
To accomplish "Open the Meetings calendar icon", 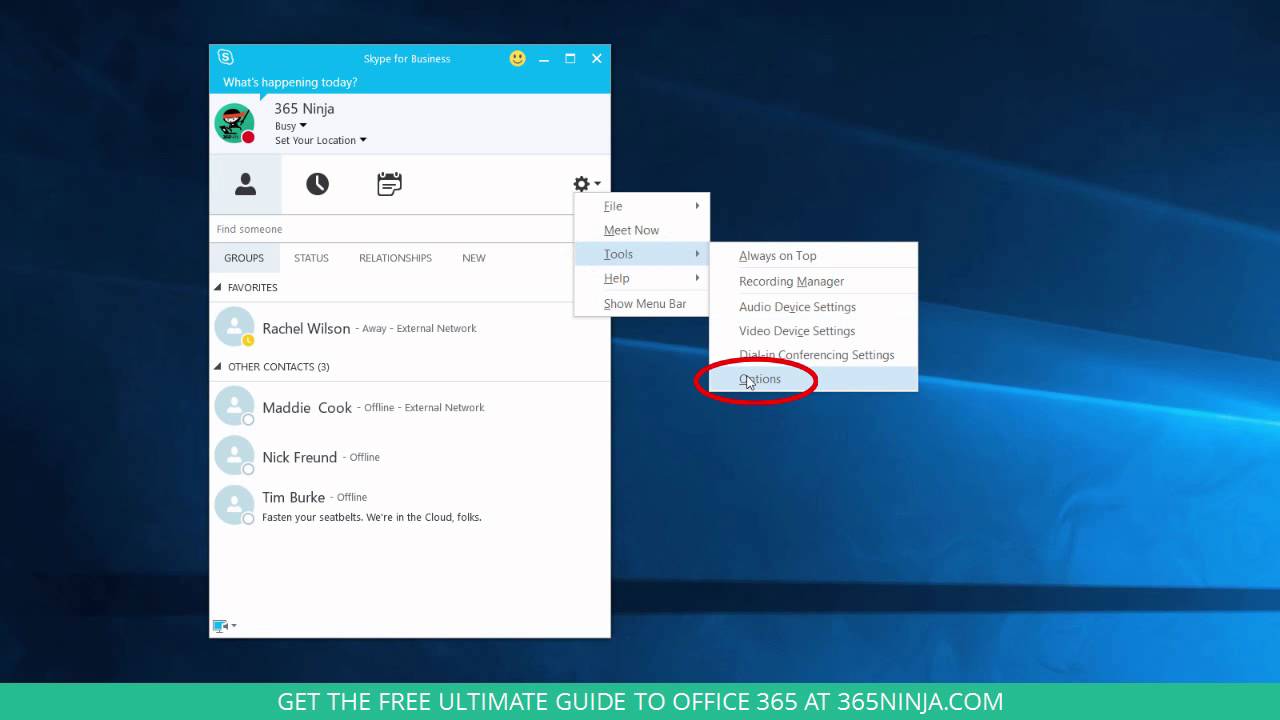I will click(389, 184).
